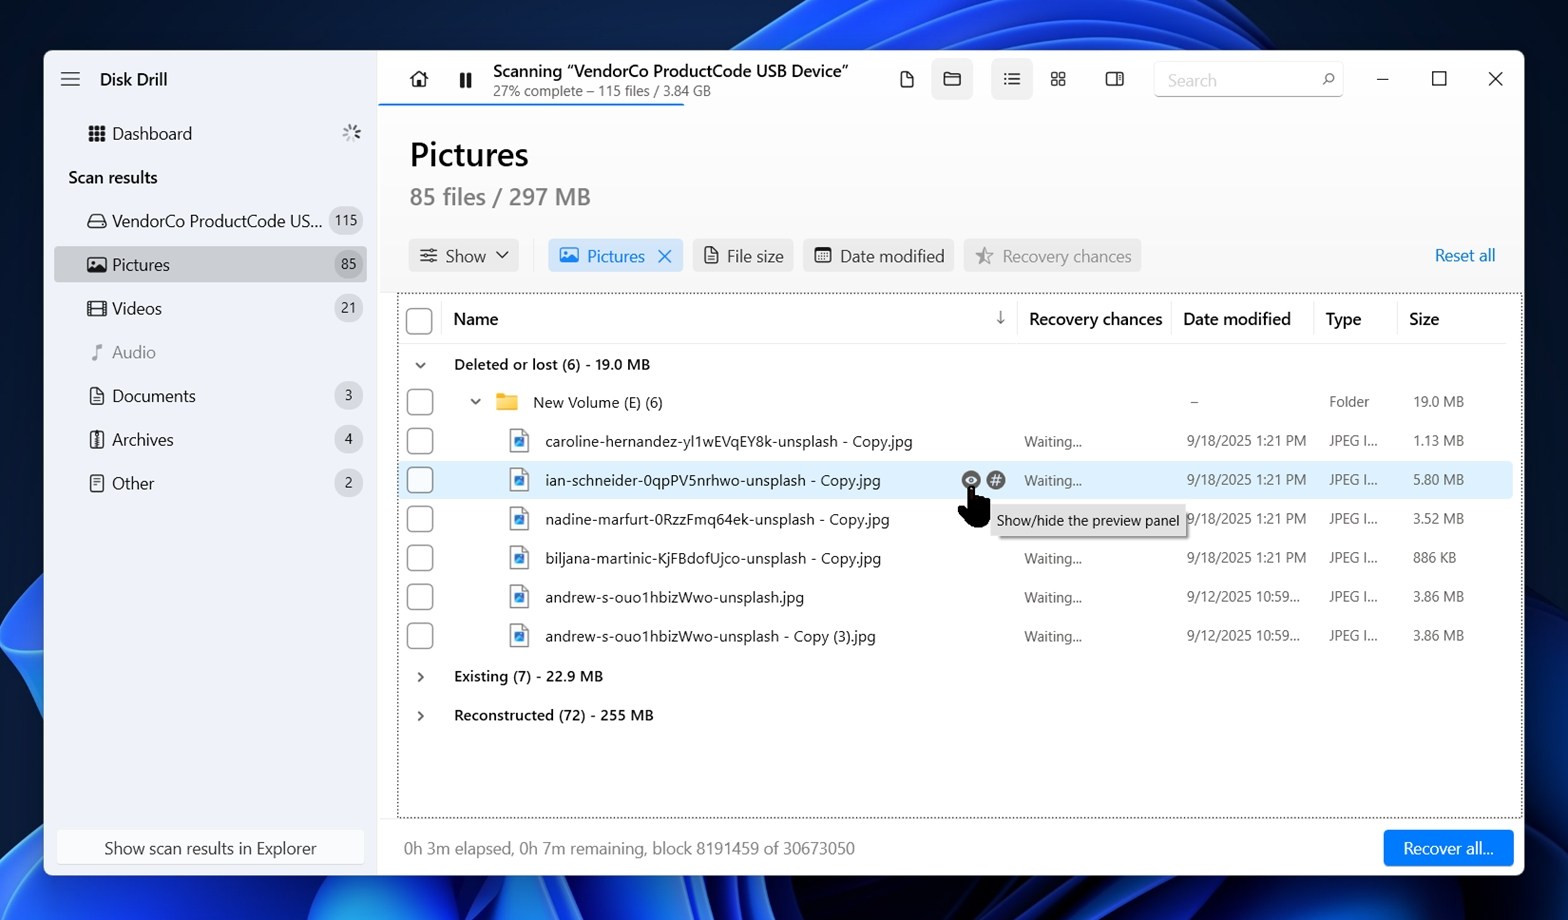Show preview using the eye icon
This screenshot has height=920, width=1568.
(970, 480)
